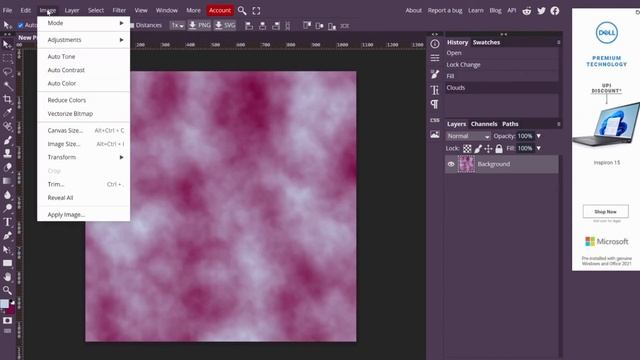This screenshot has height=360, width=640.
Task: Click Shop Now in Dell ad
Action: click(605, 212)
